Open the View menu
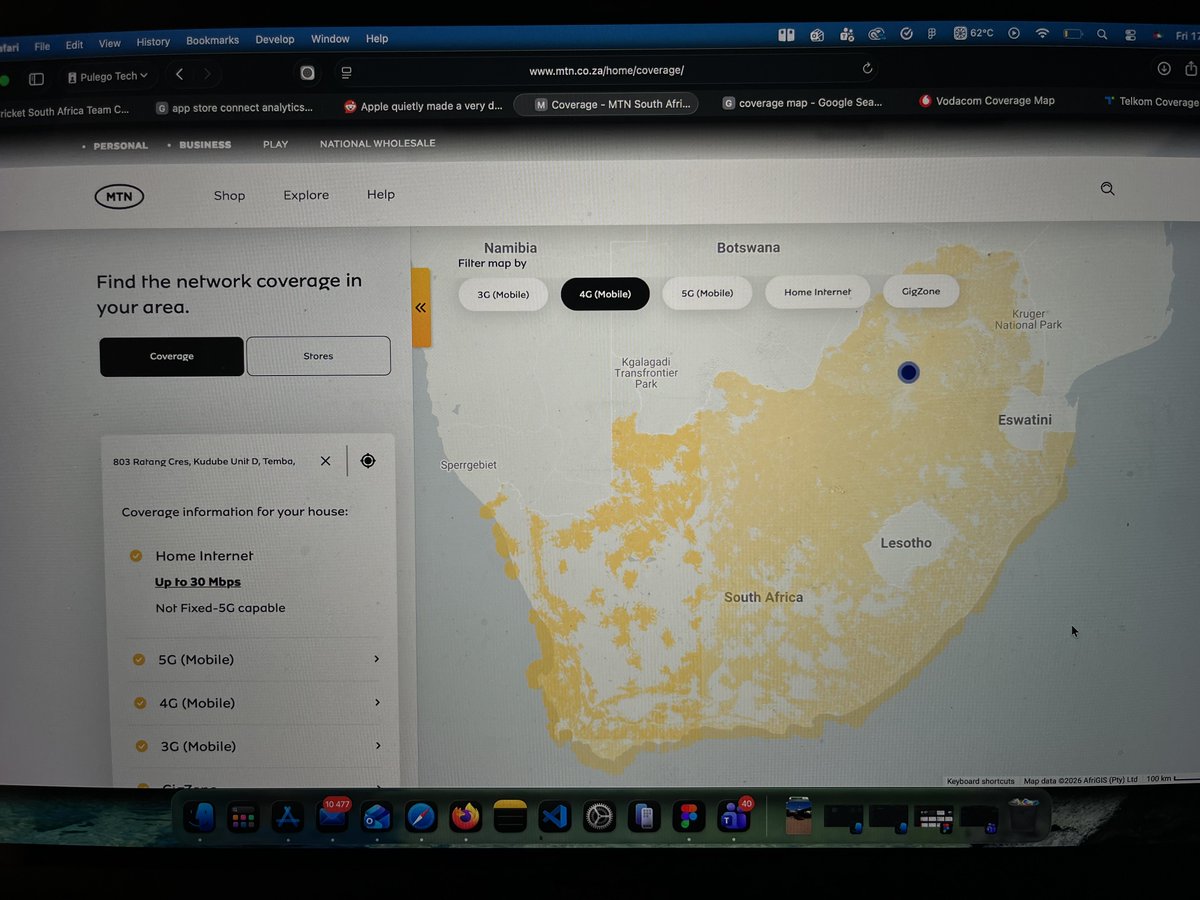This screenshot has height=900, width=1200. coord(110,43)
